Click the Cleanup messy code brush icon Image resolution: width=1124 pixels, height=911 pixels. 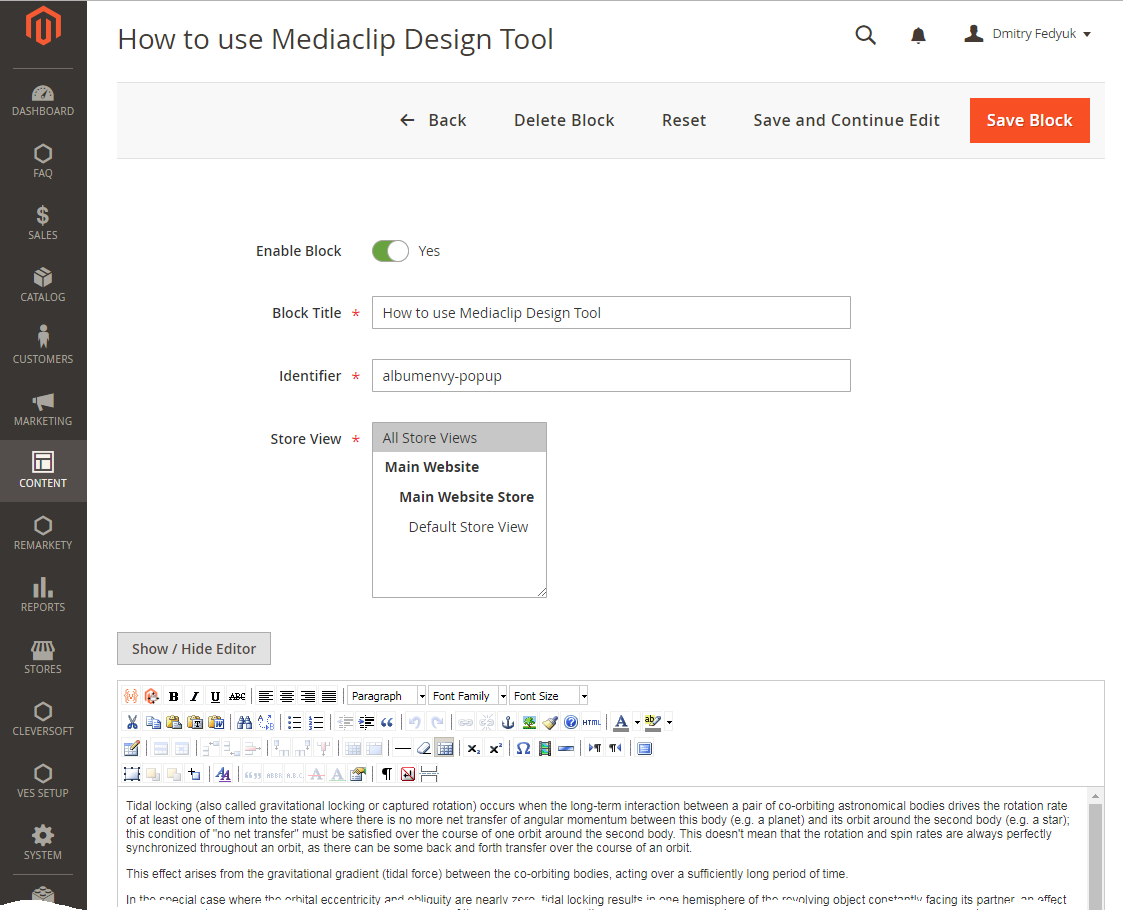[550, 722]
